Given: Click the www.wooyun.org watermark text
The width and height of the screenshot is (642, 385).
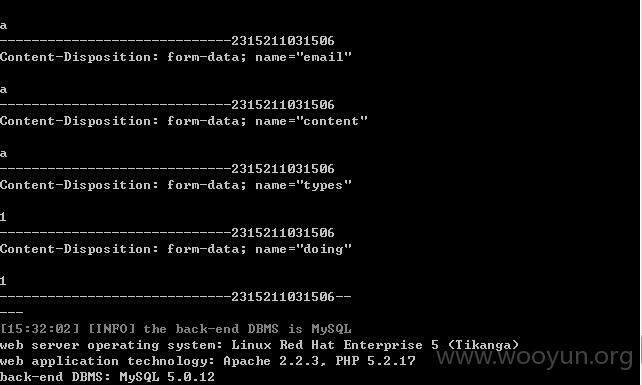Looking at the screenshot, I should (534, 356).
